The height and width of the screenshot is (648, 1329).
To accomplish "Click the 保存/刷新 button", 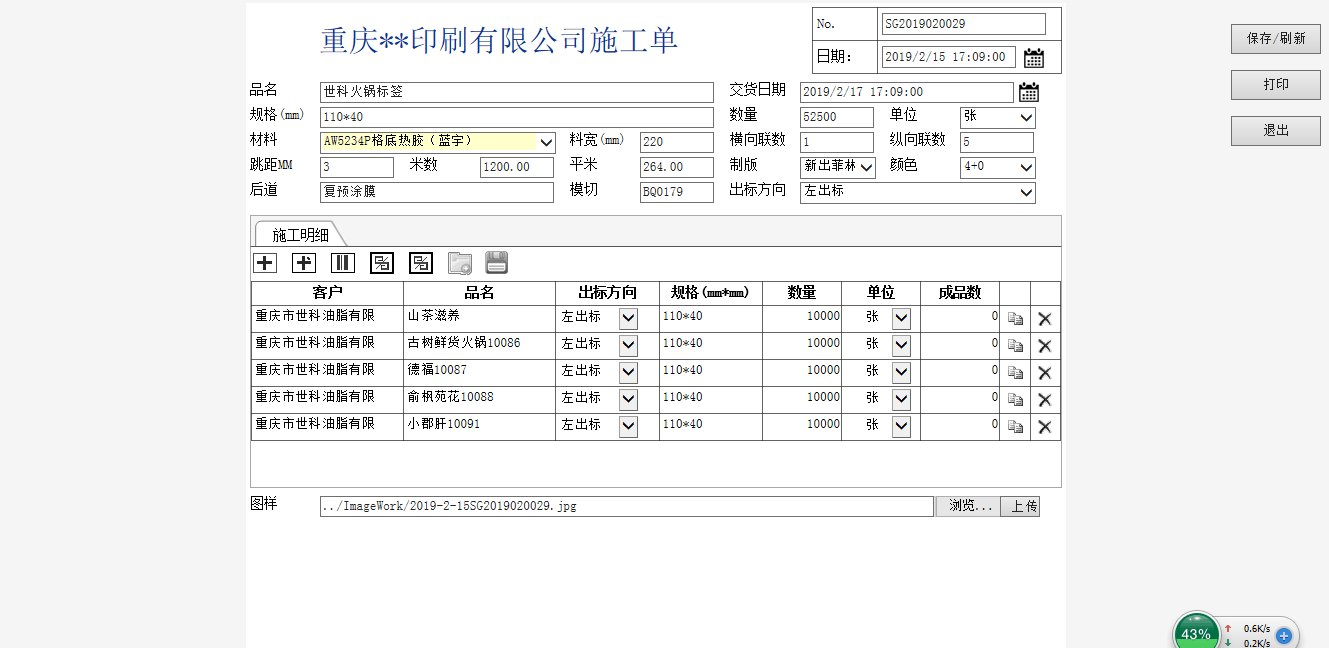I will tap(1275, 39).
